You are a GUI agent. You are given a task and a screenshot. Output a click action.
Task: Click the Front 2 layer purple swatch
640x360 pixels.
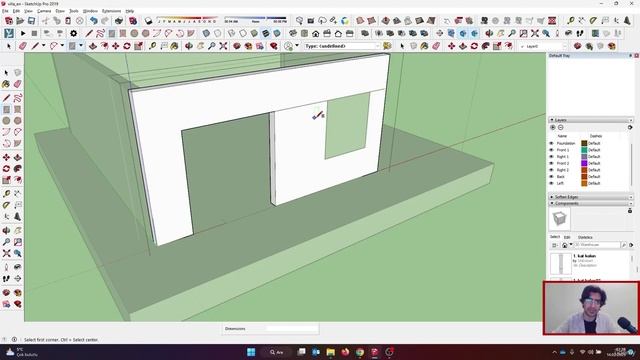tap(584, 163)
